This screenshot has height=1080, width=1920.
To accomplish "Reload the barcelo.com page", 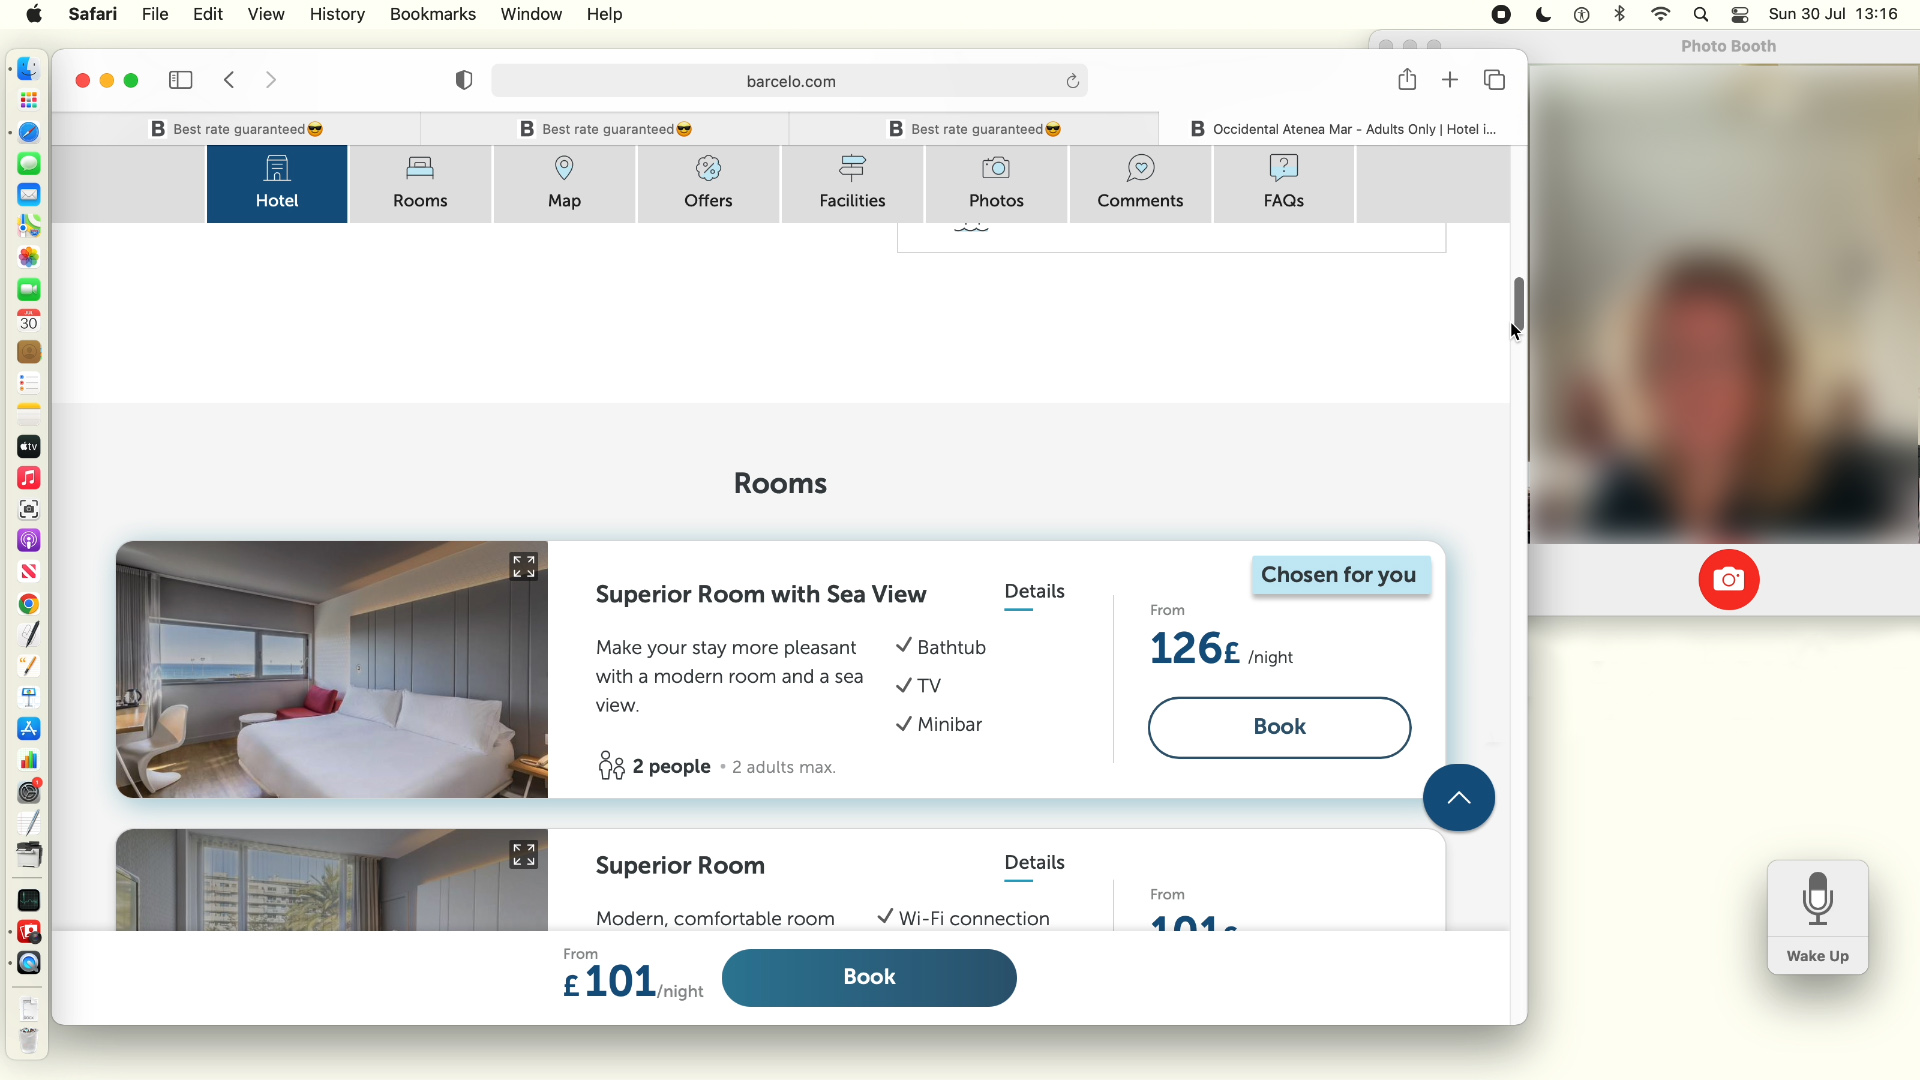I will click(x=1072, y=81).
